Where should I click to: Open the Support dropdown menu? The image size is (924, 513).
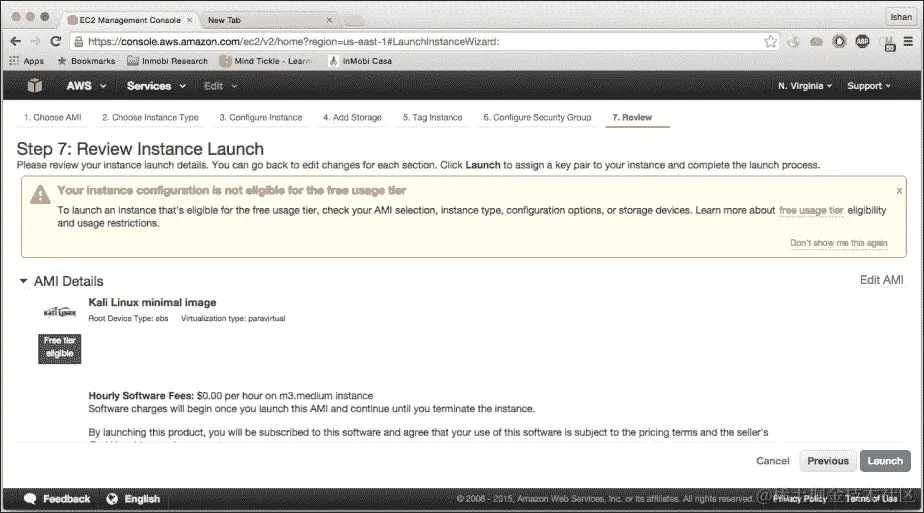869,86
